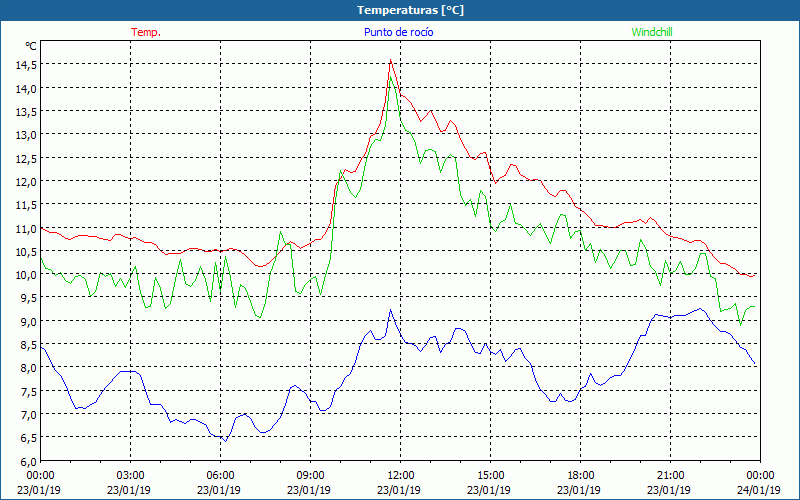Click the blue dew point minimum near 06:00
Viewport: 800px width, 500px height.
[x=225, y=440]
